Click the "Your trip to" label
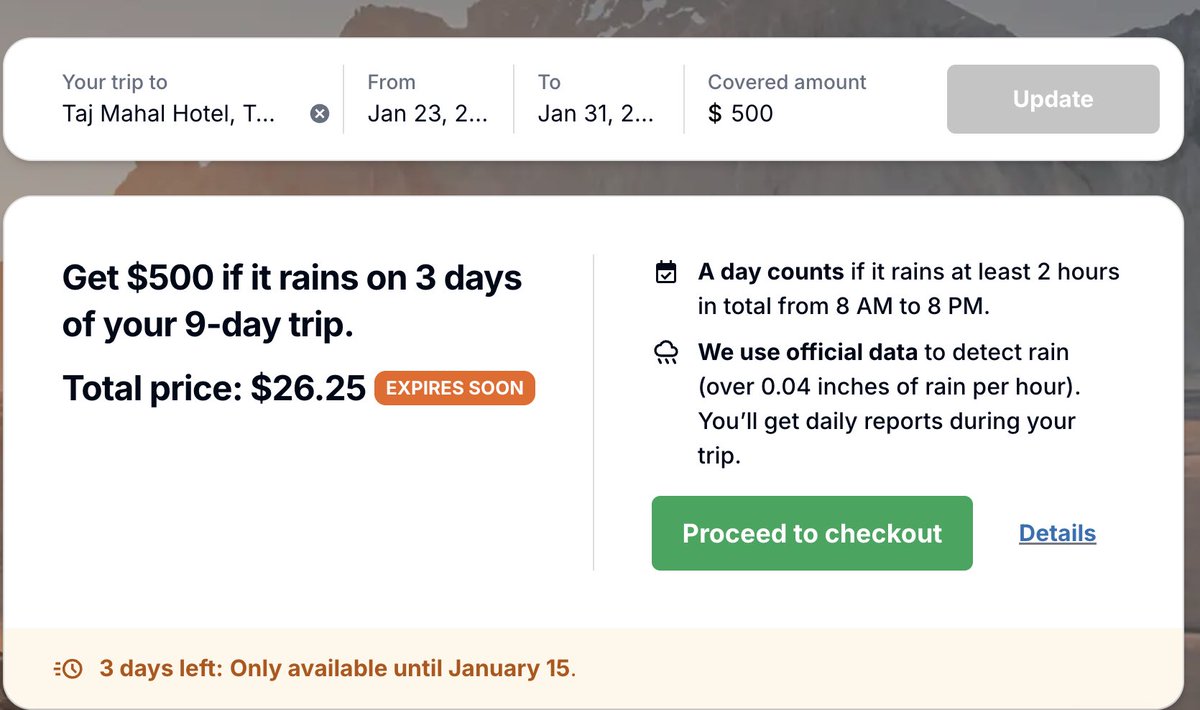Viewport: 1200px width, 710px height. point(115,82)
